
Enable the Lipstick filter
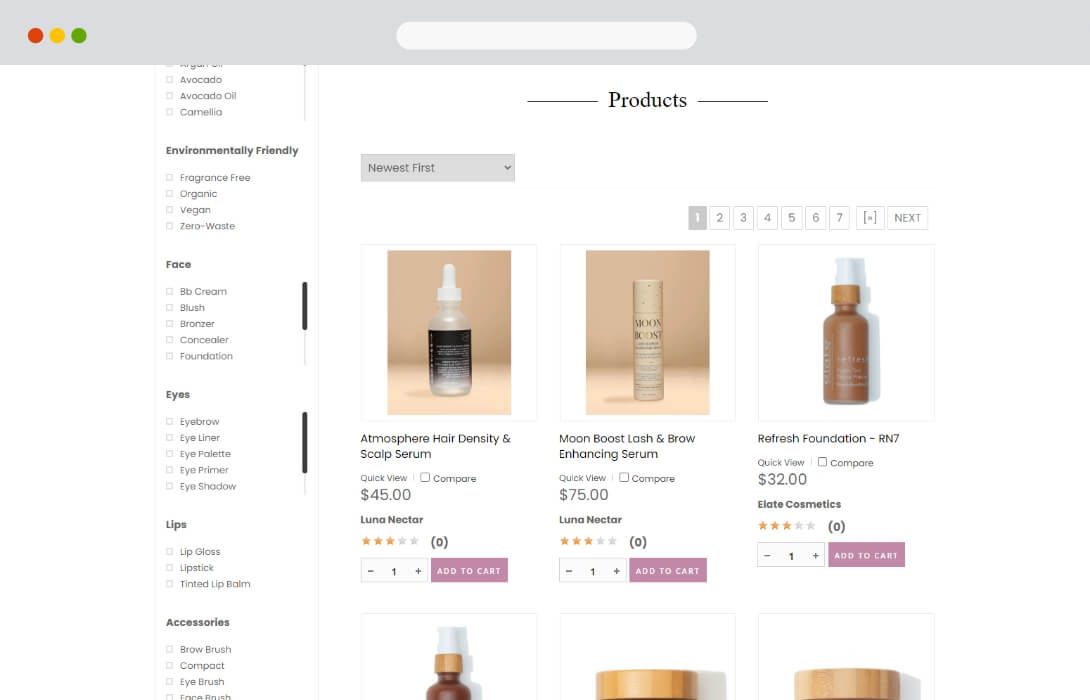(x=170, y=568)
